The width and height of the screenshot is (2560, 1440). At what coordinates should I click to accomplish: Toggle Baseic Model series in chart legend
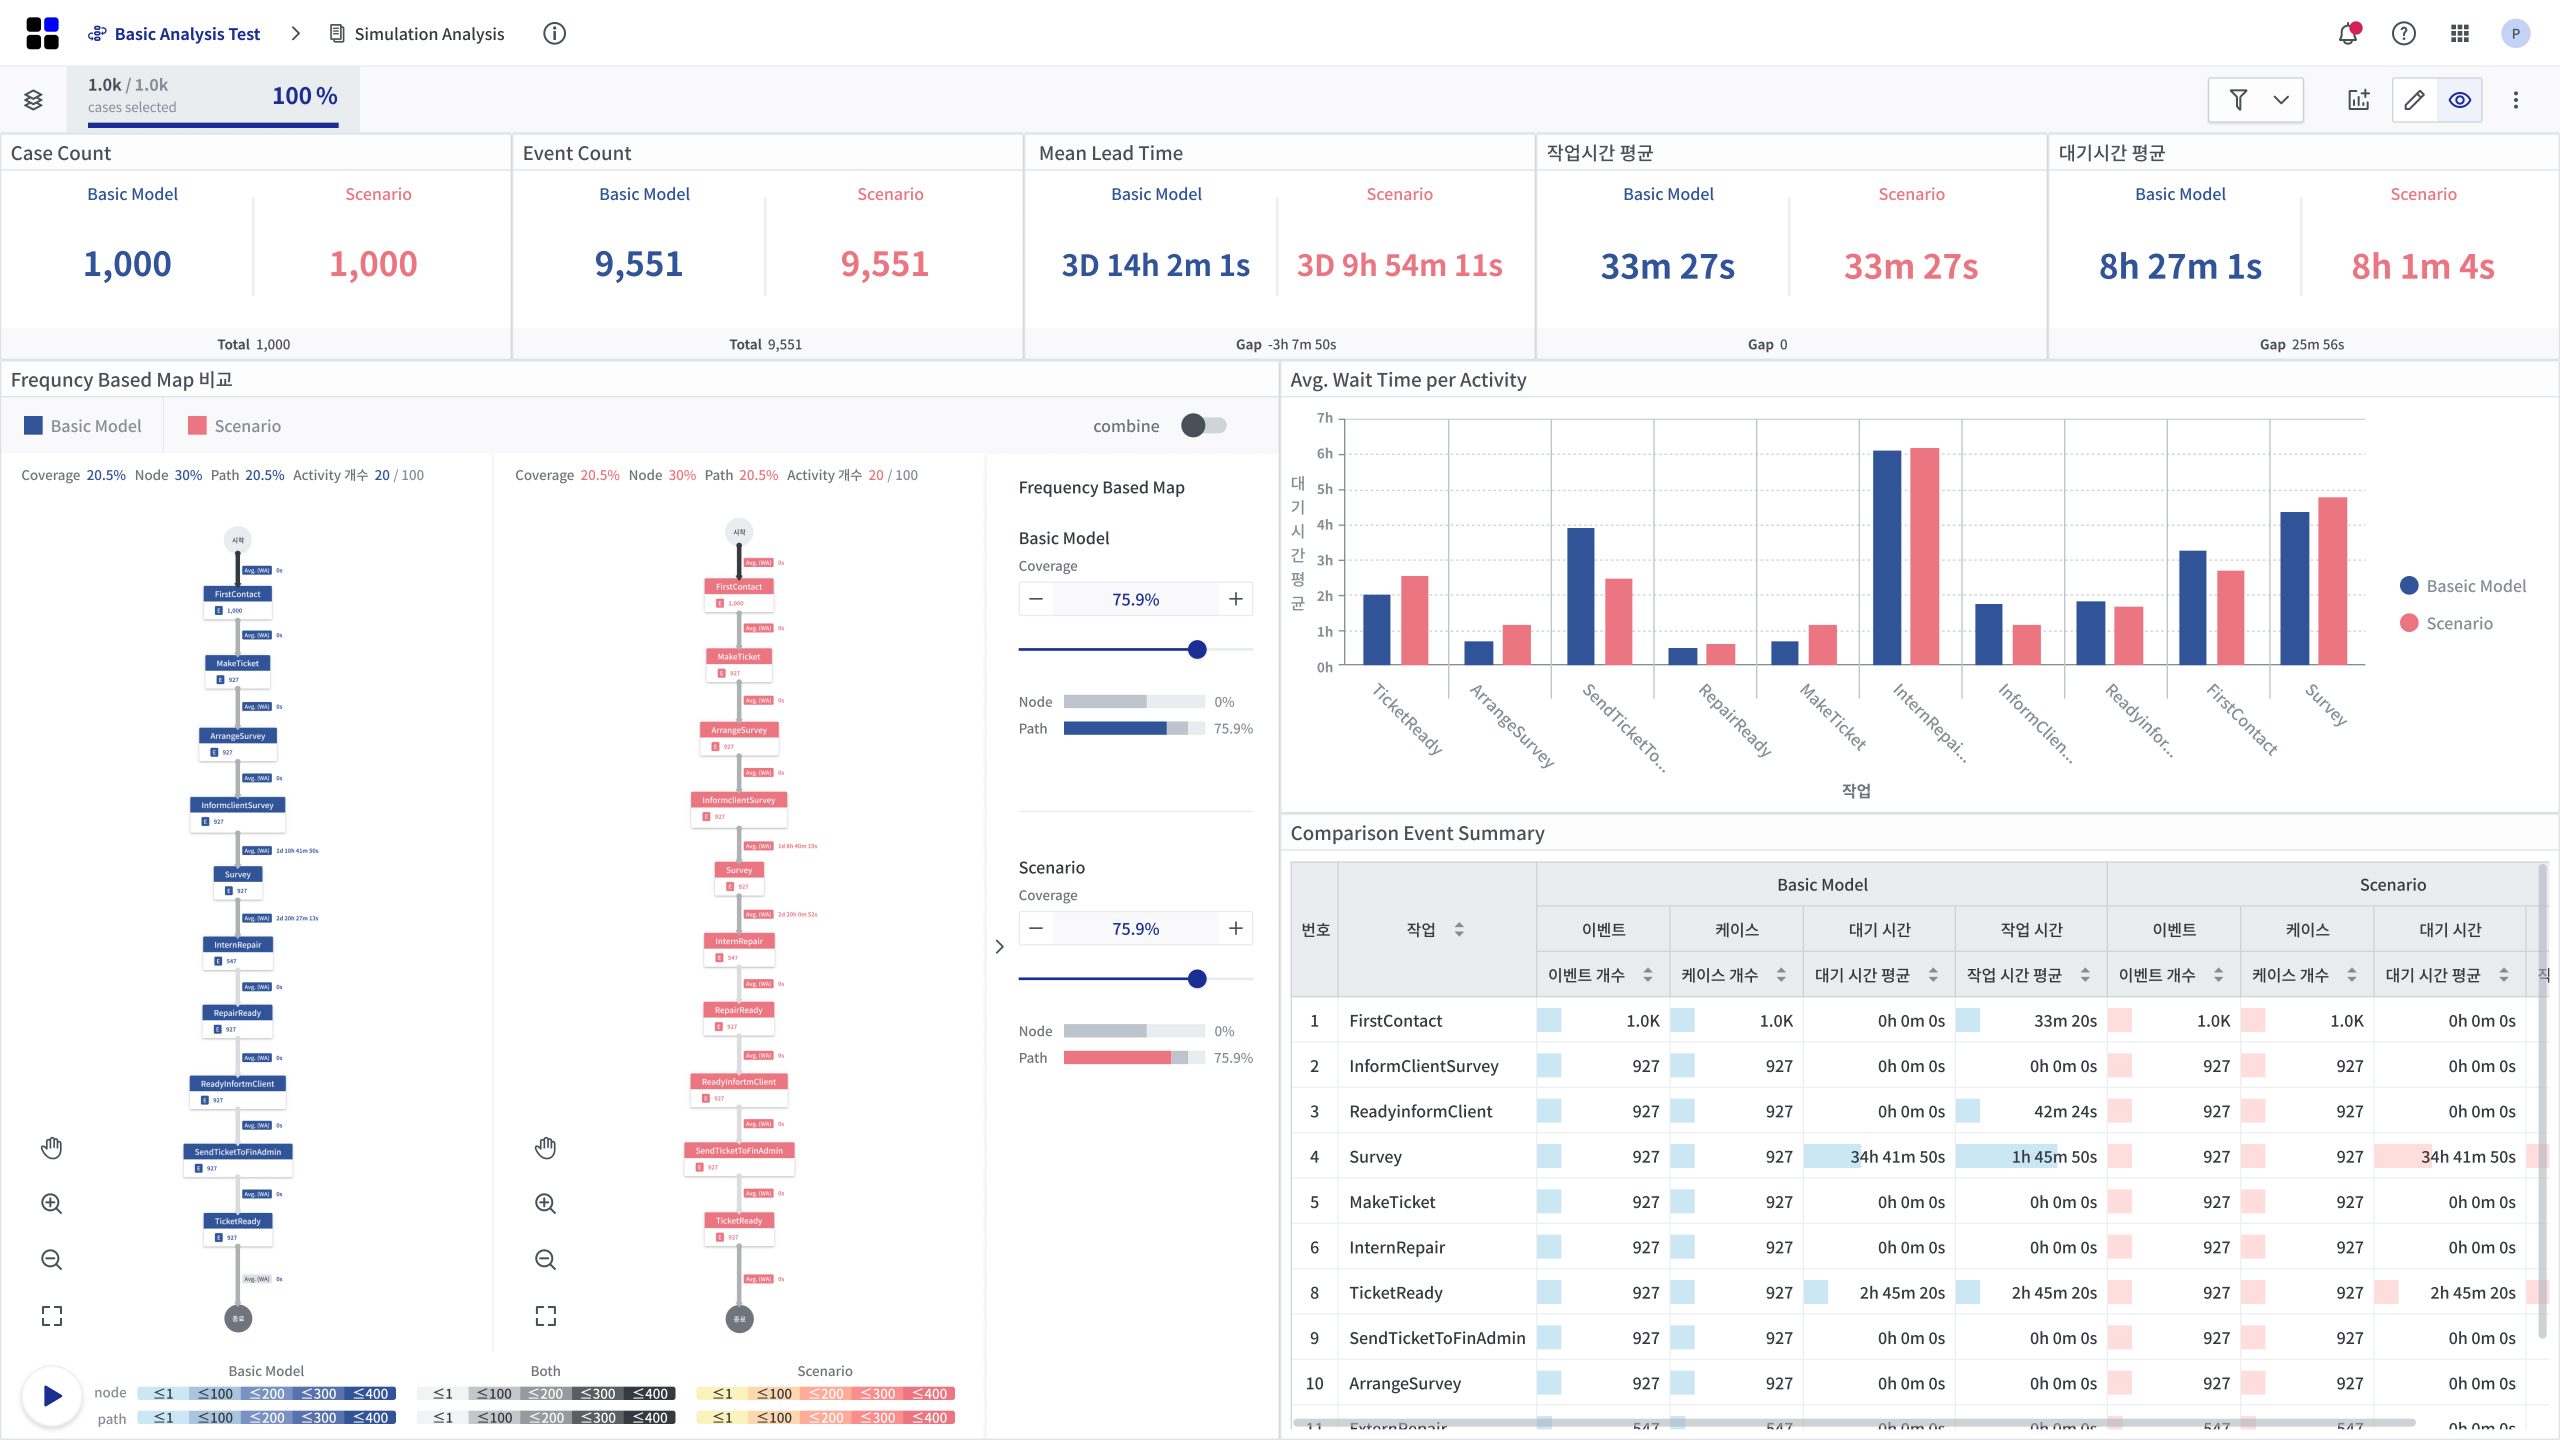point(2462,585)
